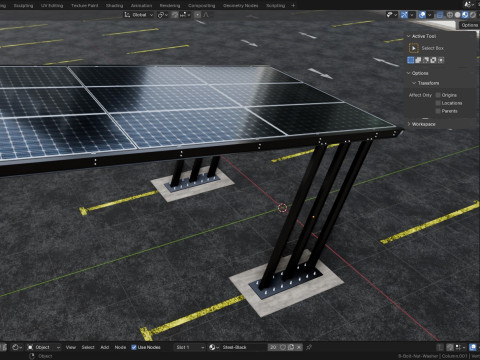Toggle show overlays in viewport header
The width and height of the screenshot is (480, 360).
pyautogui.click(x=422, y=15)
